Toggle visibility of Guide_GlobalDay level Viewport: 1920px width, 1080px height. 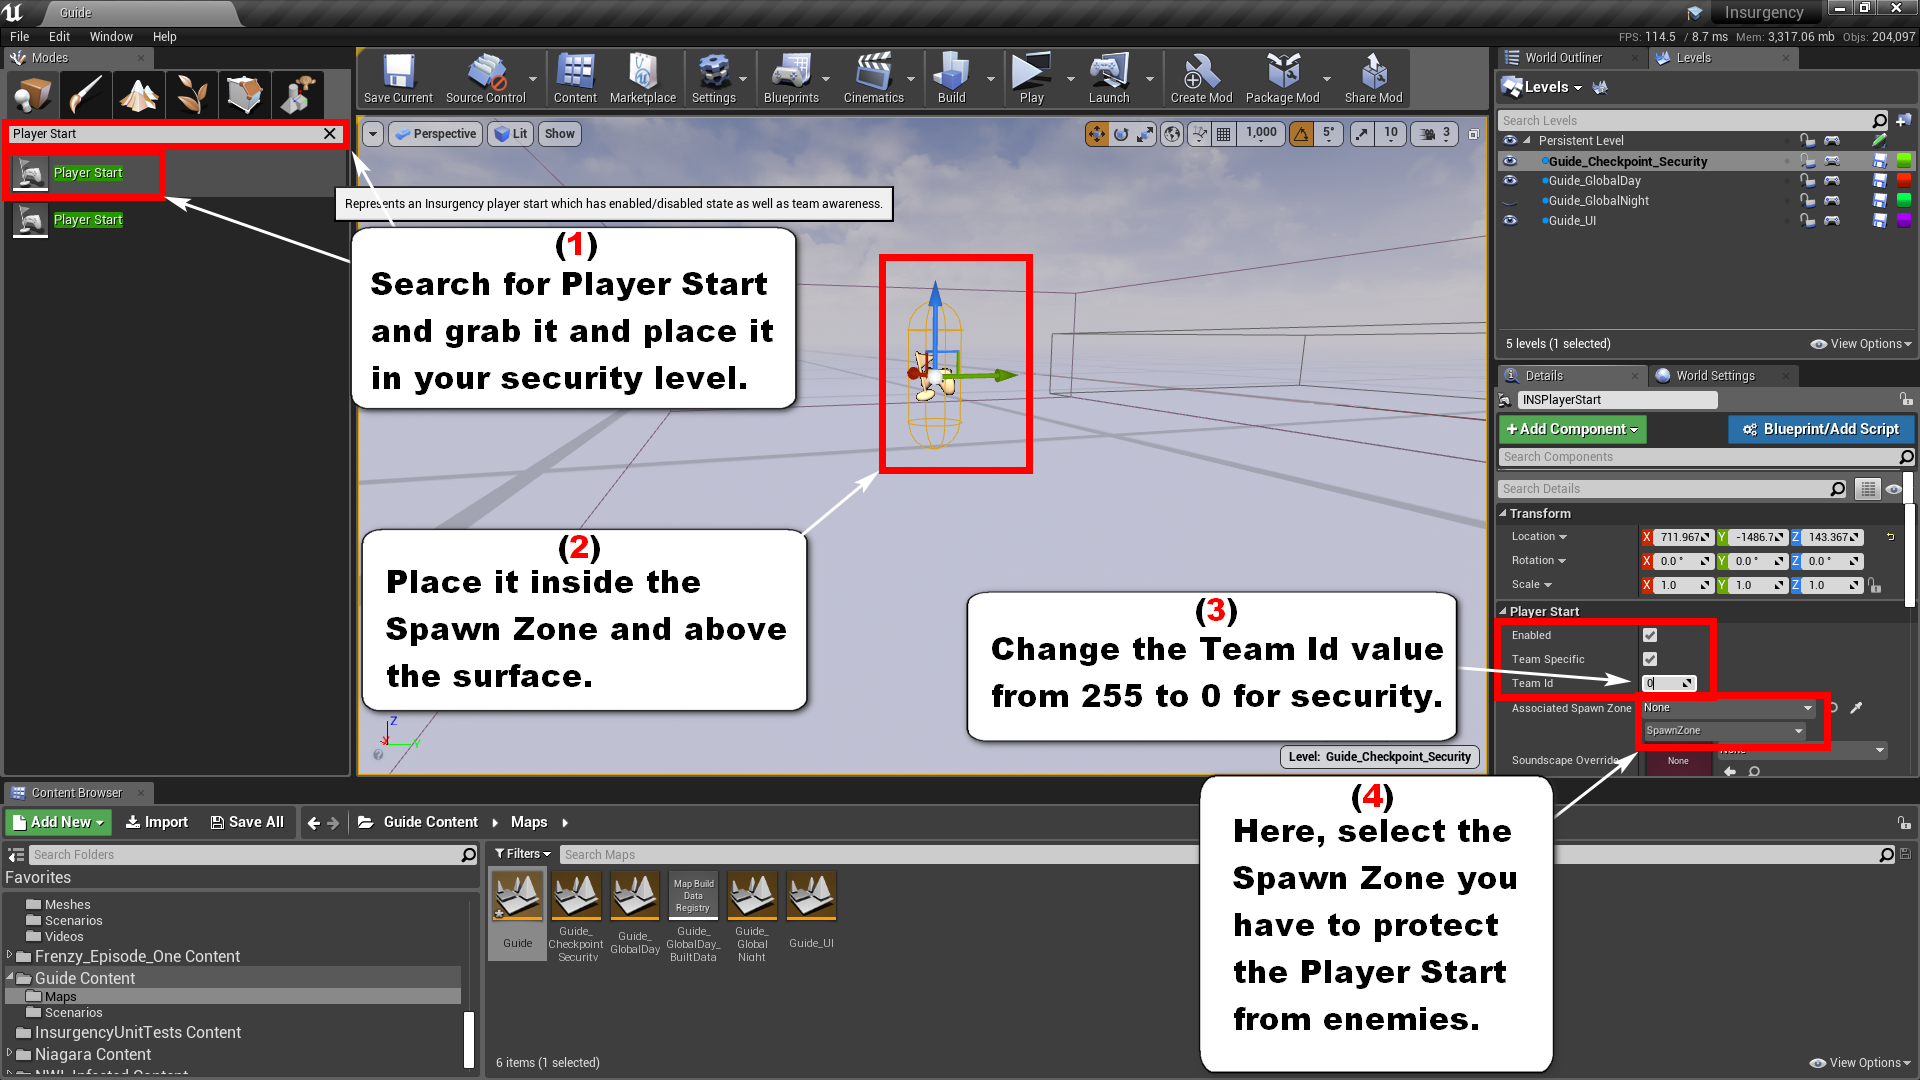(1510, 181)
